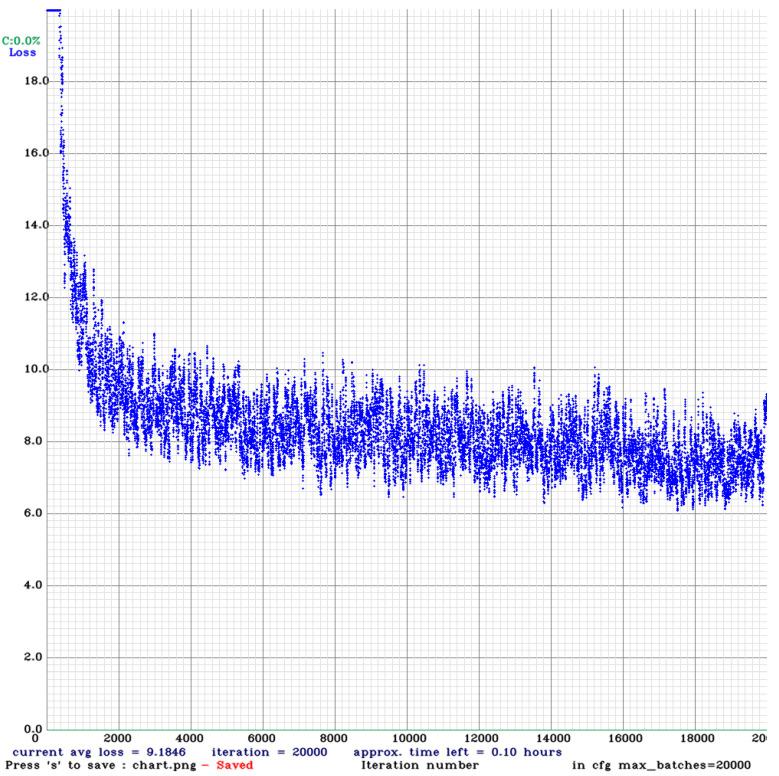Click the blue 'Loss' legend label
The image size is (779, 776).
[x=22, y=52]
